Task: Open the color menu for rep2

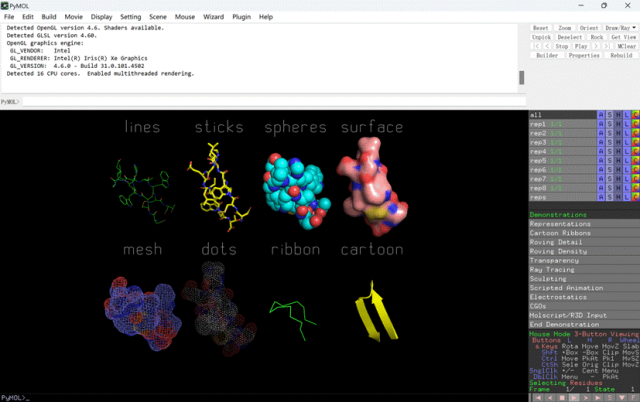Action: [636, 133]
